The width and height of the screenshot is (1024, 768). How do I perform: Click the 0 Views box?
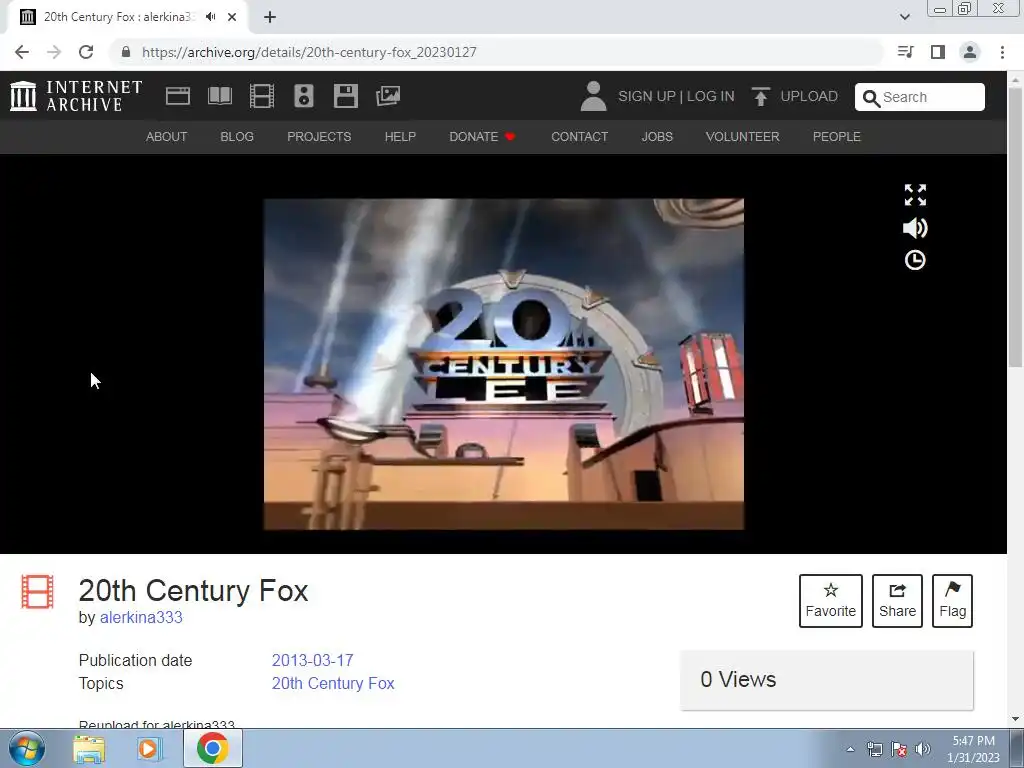[827, 680]
